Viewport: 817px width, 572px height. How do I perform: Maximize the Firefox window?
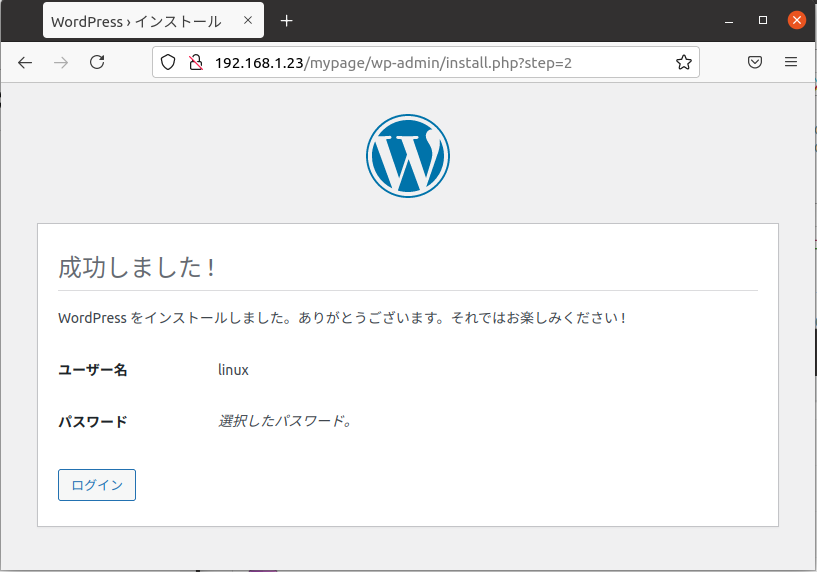pyautogui.click(x=763, y=20)
